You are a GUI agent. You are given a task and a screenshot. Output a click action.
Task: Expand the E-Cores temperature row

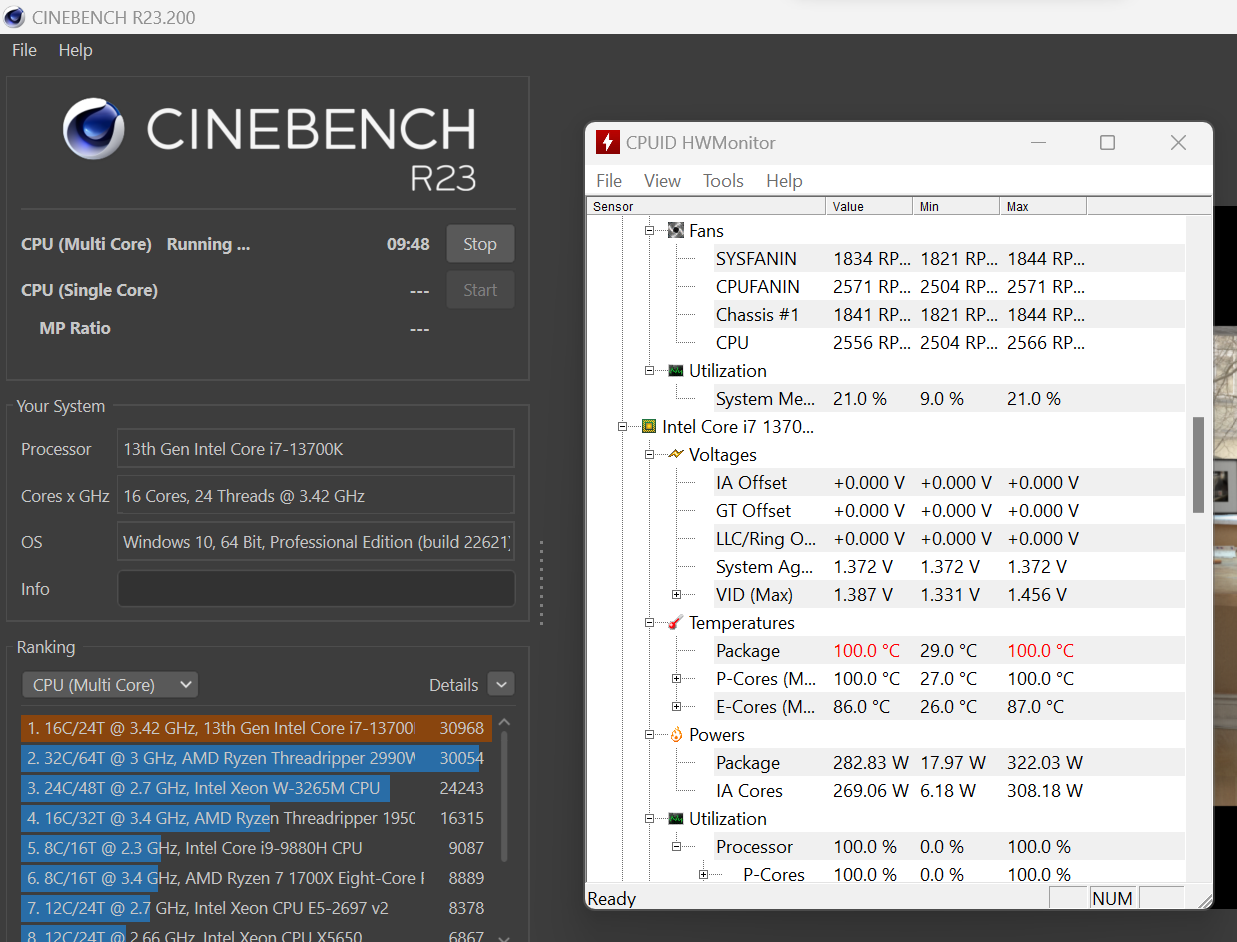[x=676, y=706]
